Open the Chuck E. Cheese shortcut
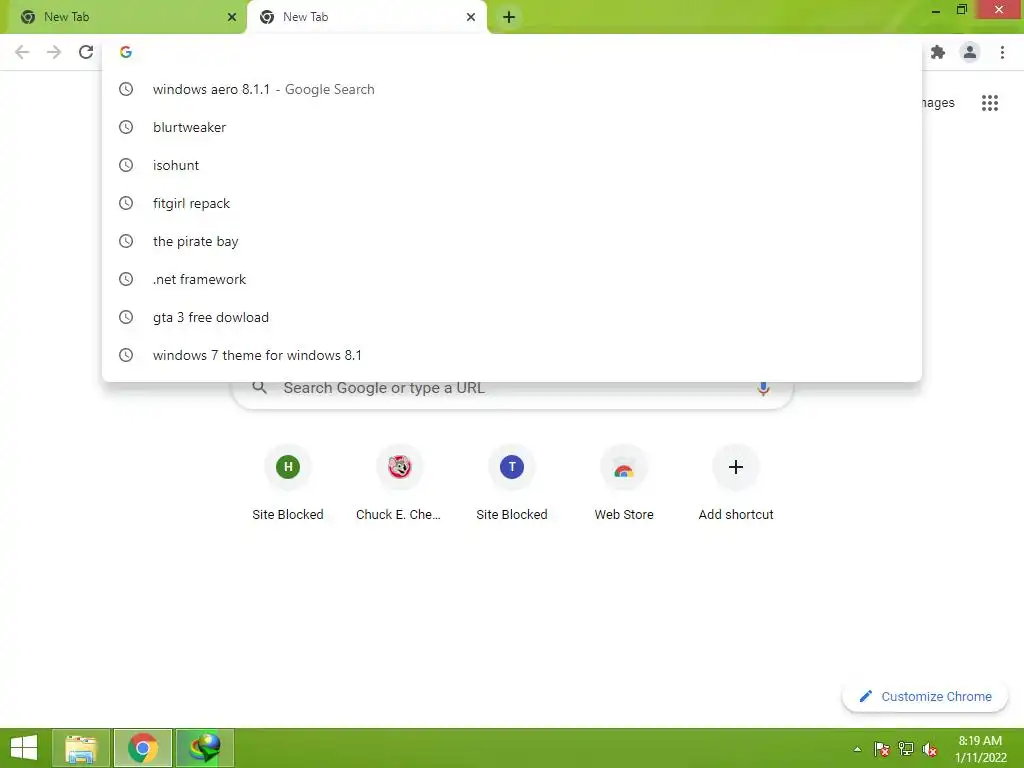This screenshot has width=1024, height=768. pyautogui.click(x=399, y=483)
